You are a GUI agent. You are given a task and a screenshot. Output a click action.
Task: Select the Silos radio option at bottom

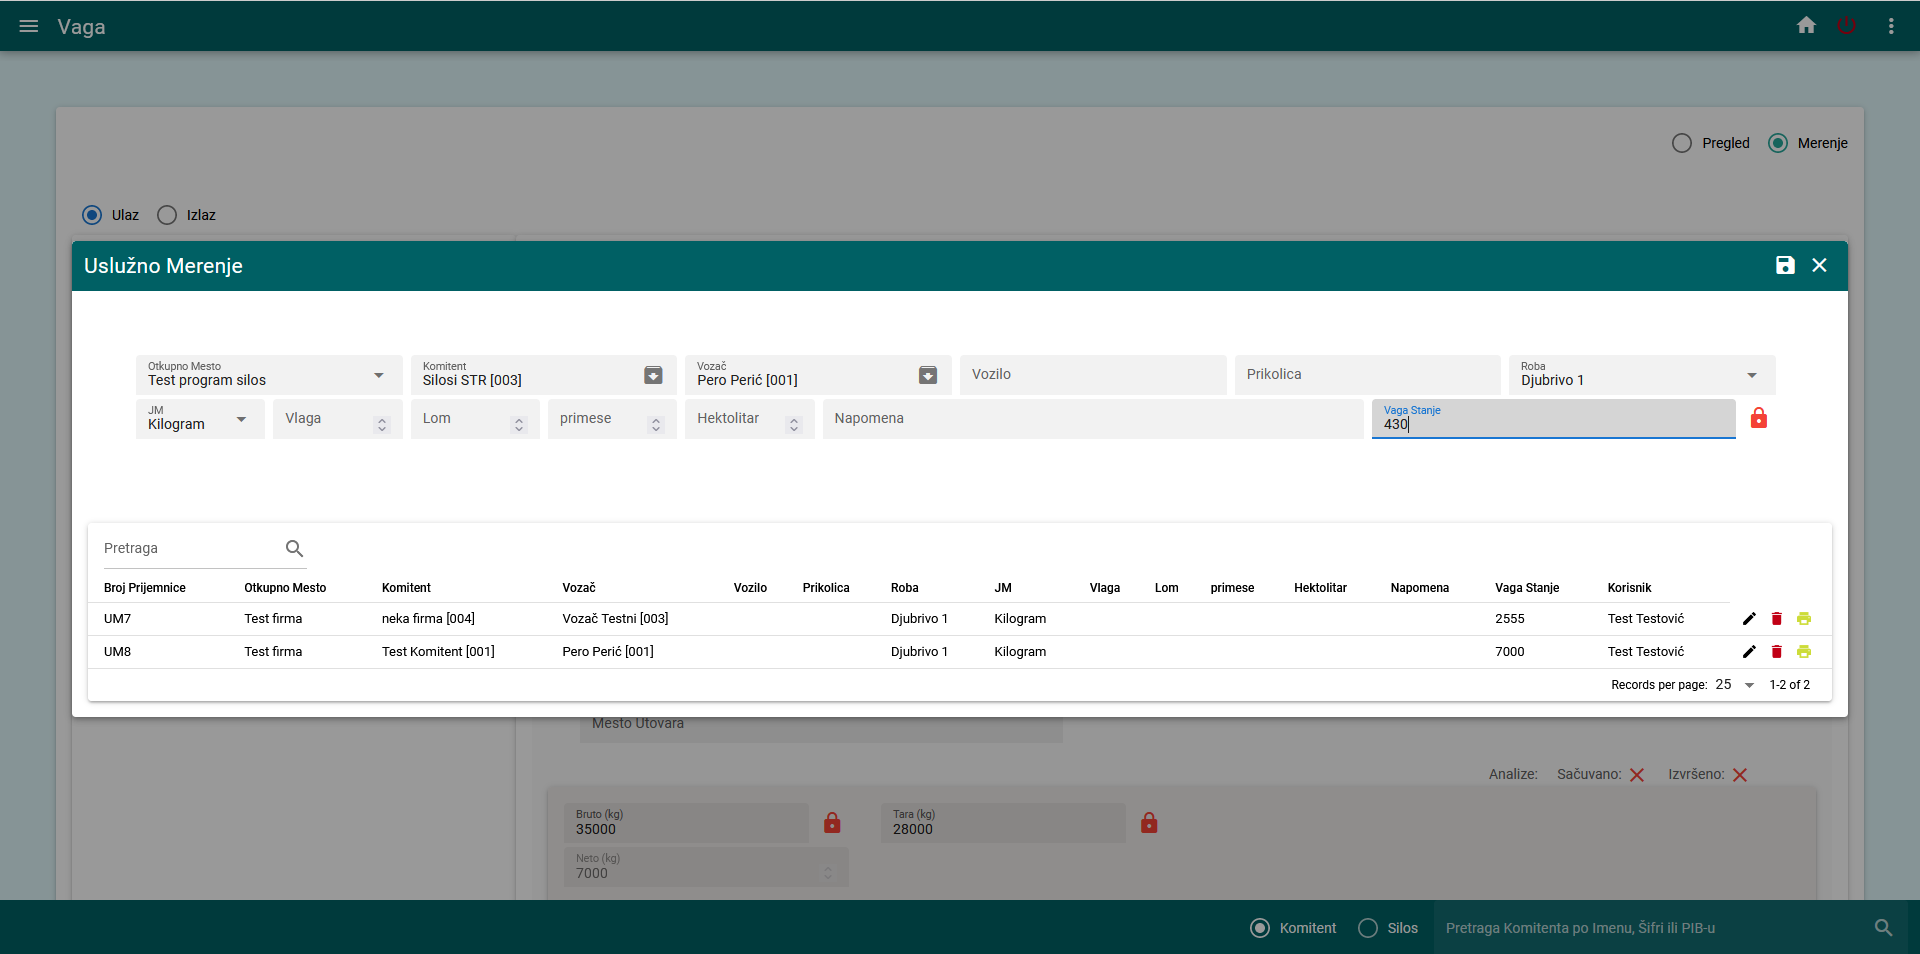[1368, 928]
